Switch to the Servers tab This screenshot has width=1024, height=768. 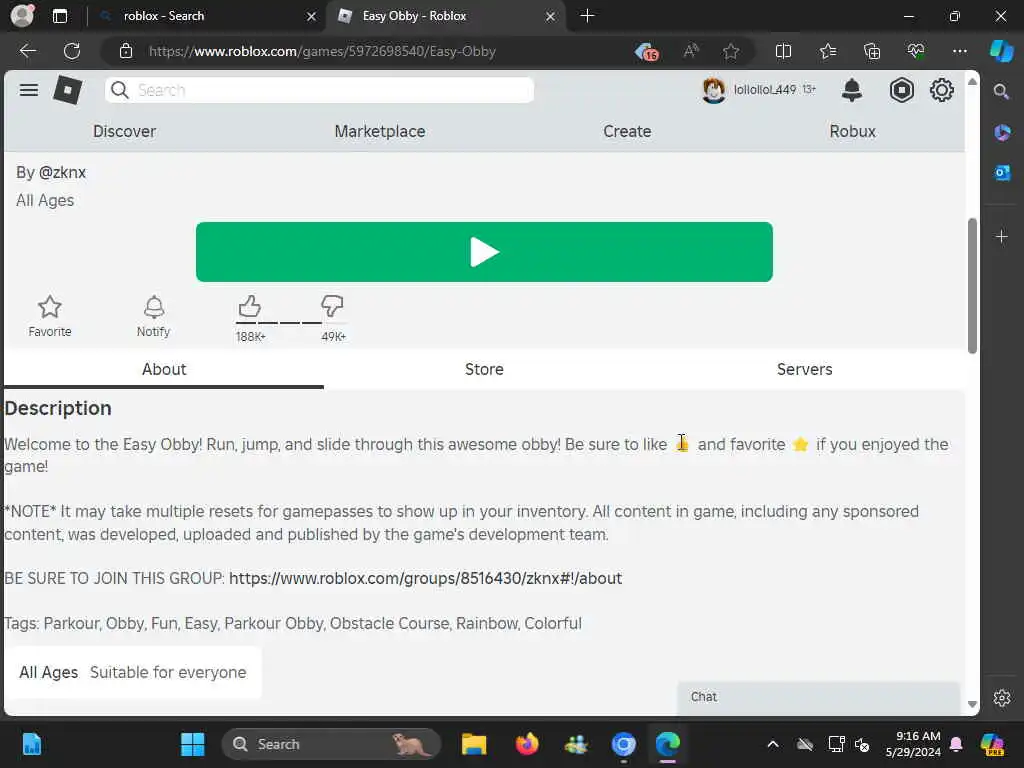click(805, 370)
